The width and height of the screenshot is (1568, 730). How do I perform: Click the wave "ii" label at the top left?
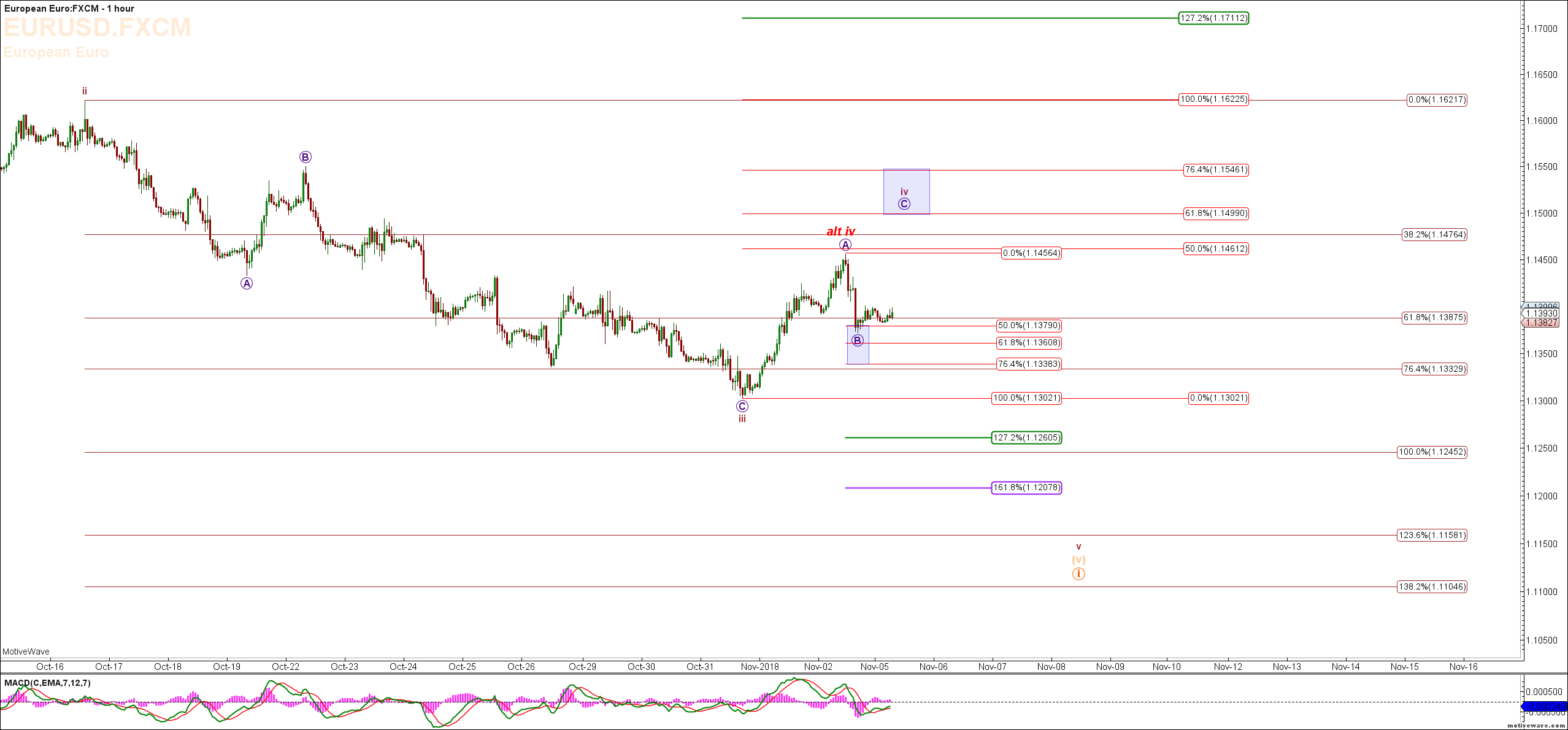click(x=85, y=91)
